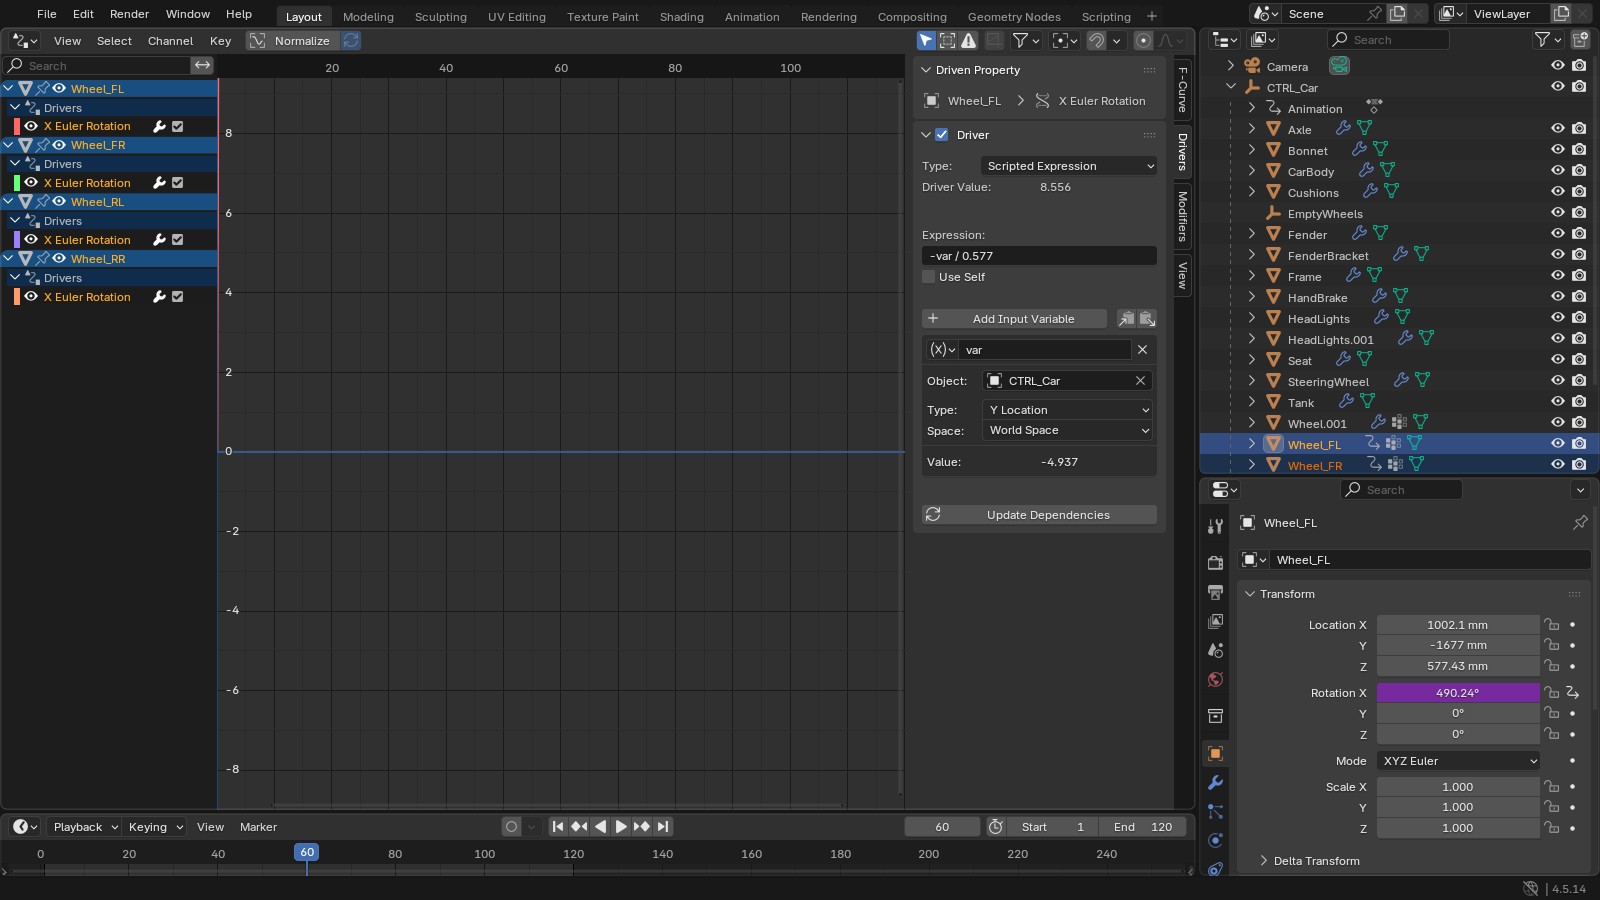Open the Channel menu in drivers editor
The image size is (1600, 900).
(x=170, y=41)
